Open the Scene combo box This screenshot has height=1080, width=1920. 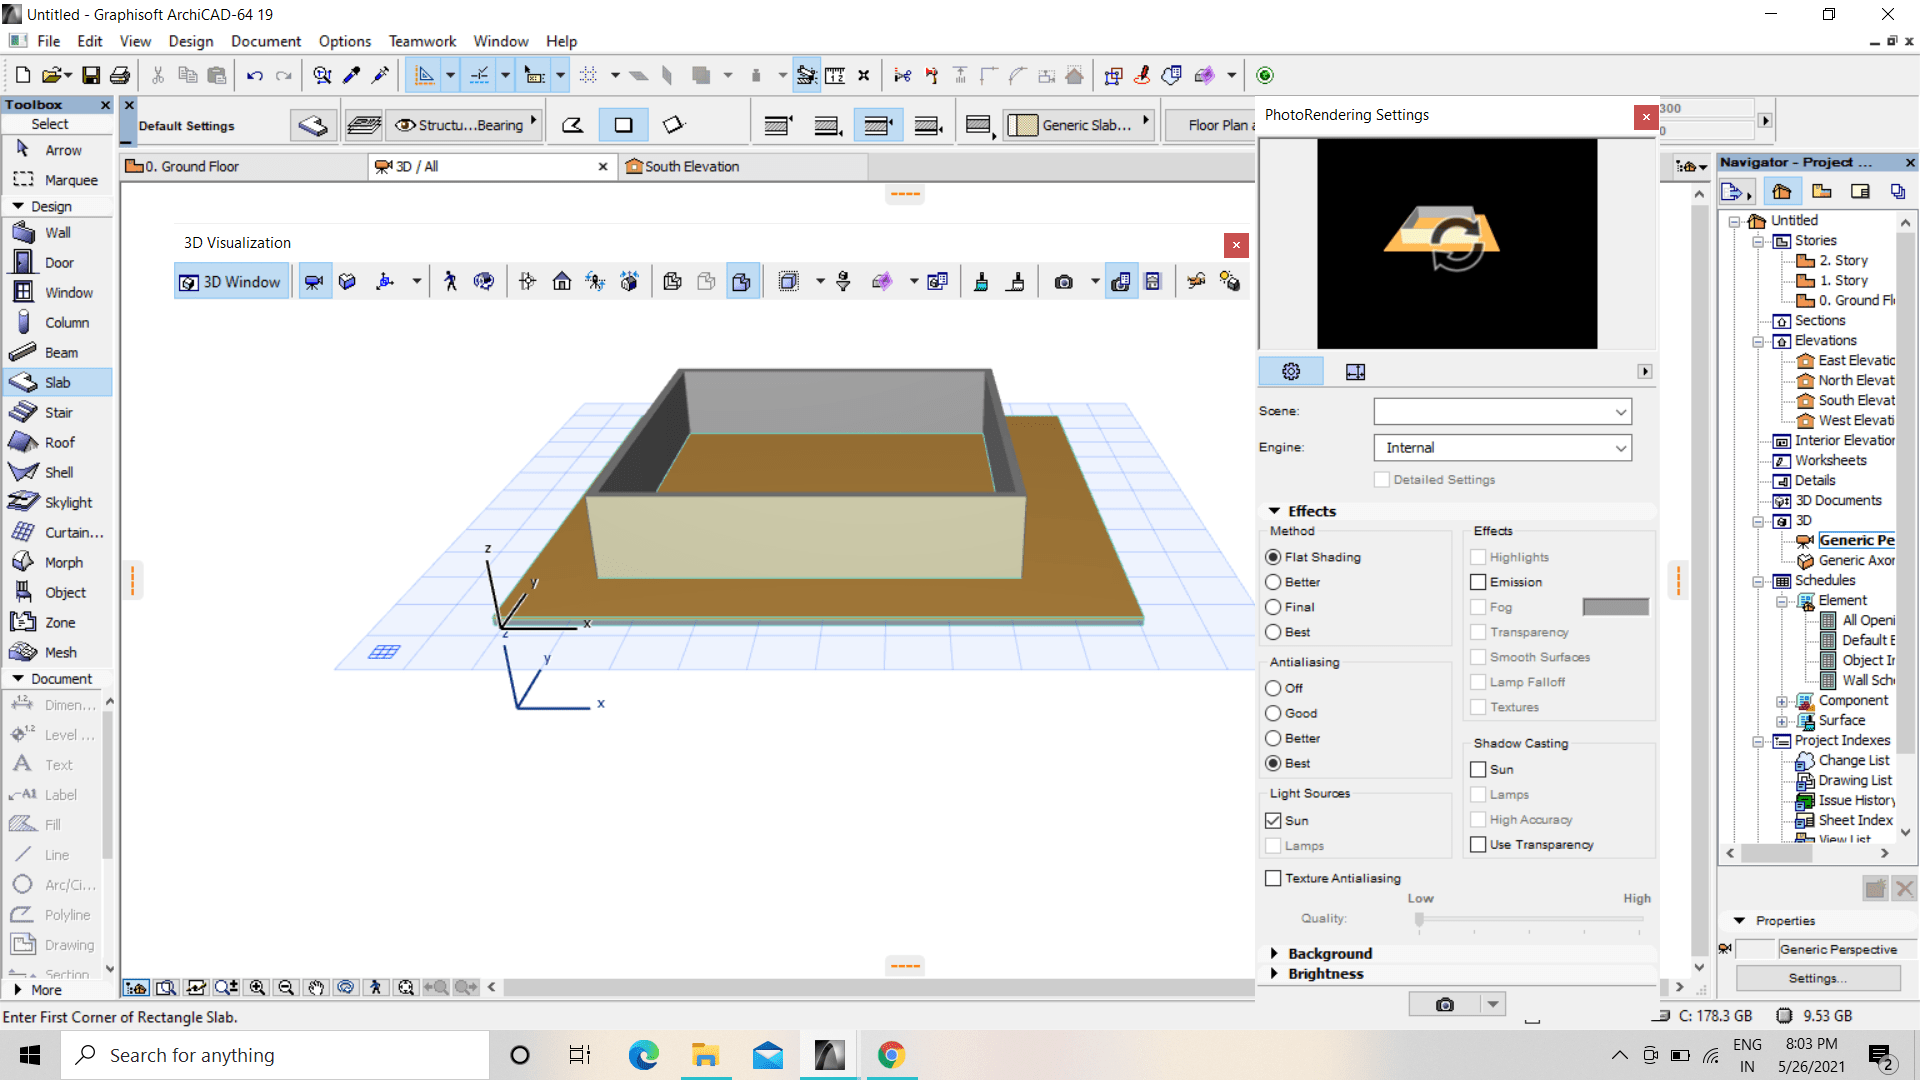pyautogui.click(x=1502, y=411)
